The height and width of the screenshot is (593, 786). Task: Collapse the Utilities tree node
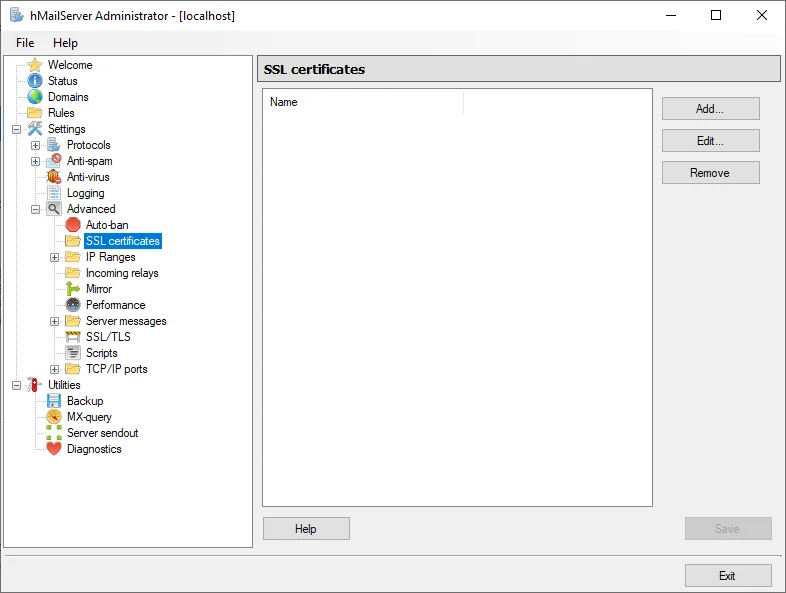[x=17, y=385]
